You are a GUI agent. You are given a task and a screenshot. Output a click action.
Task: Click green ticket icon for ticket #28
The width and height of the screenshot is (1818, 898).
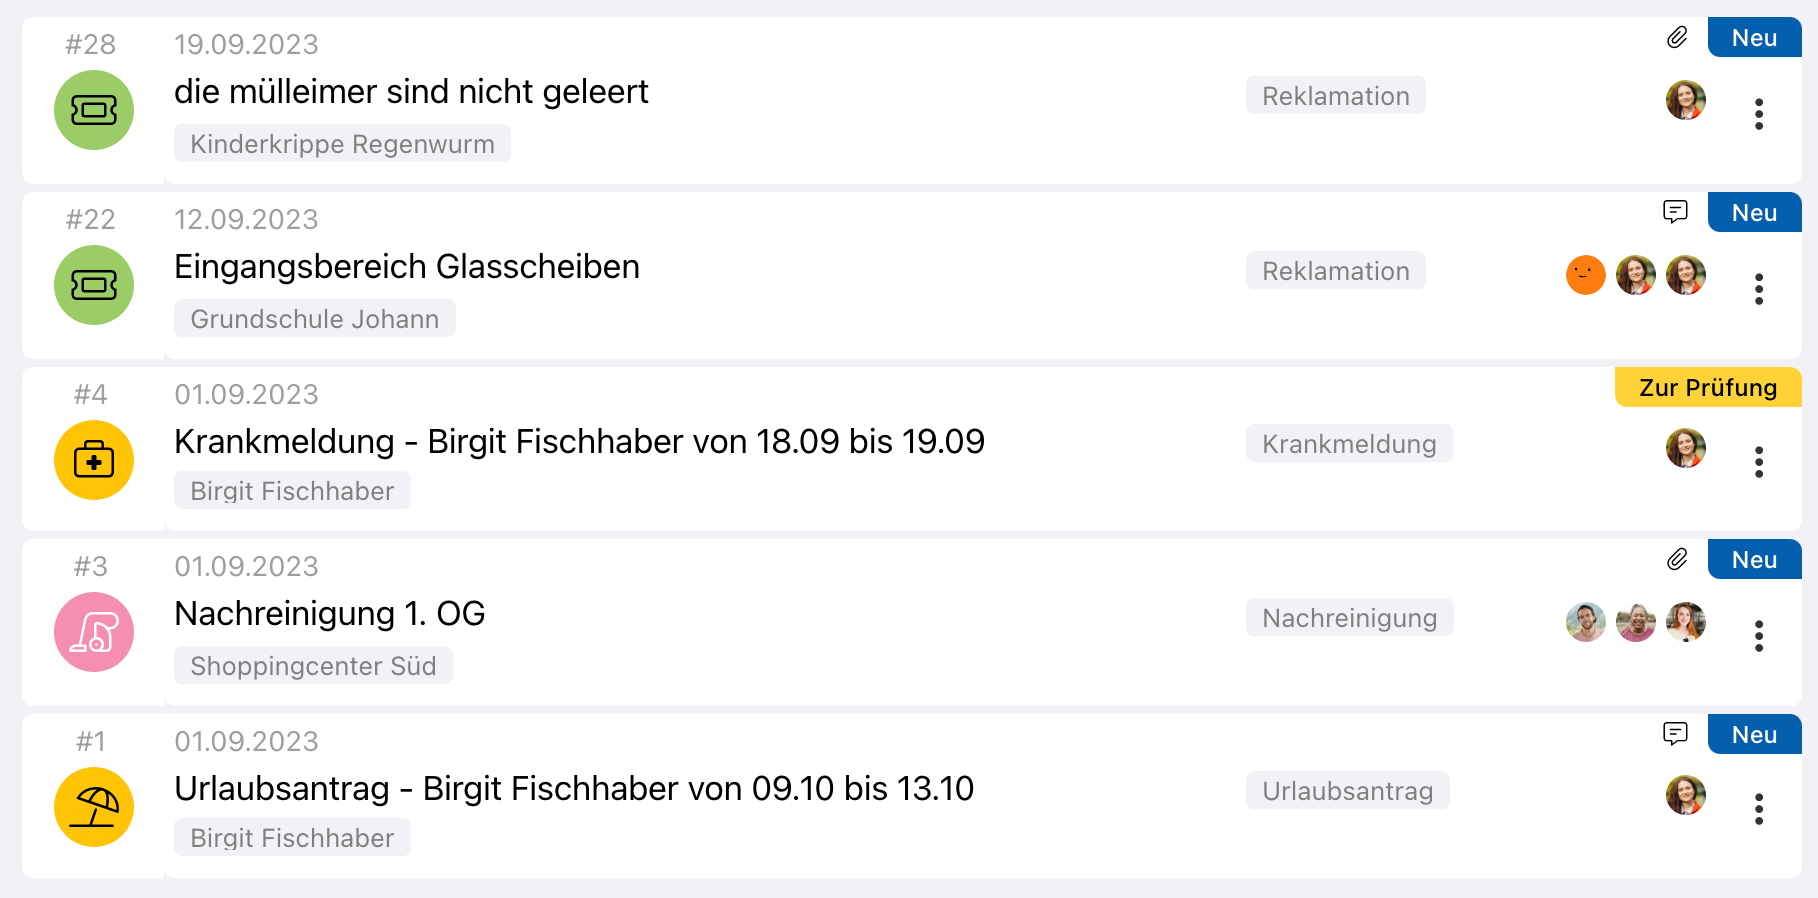coord(94,110)
